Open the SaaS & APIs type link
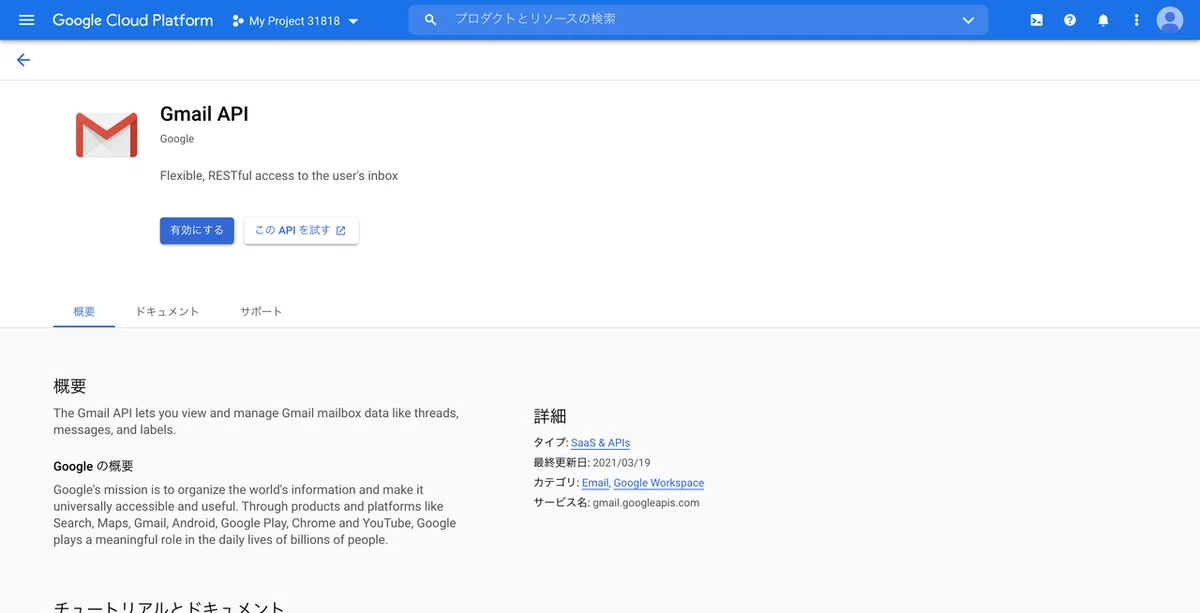The image size is (1200, 613). click(x=600, y=443)
